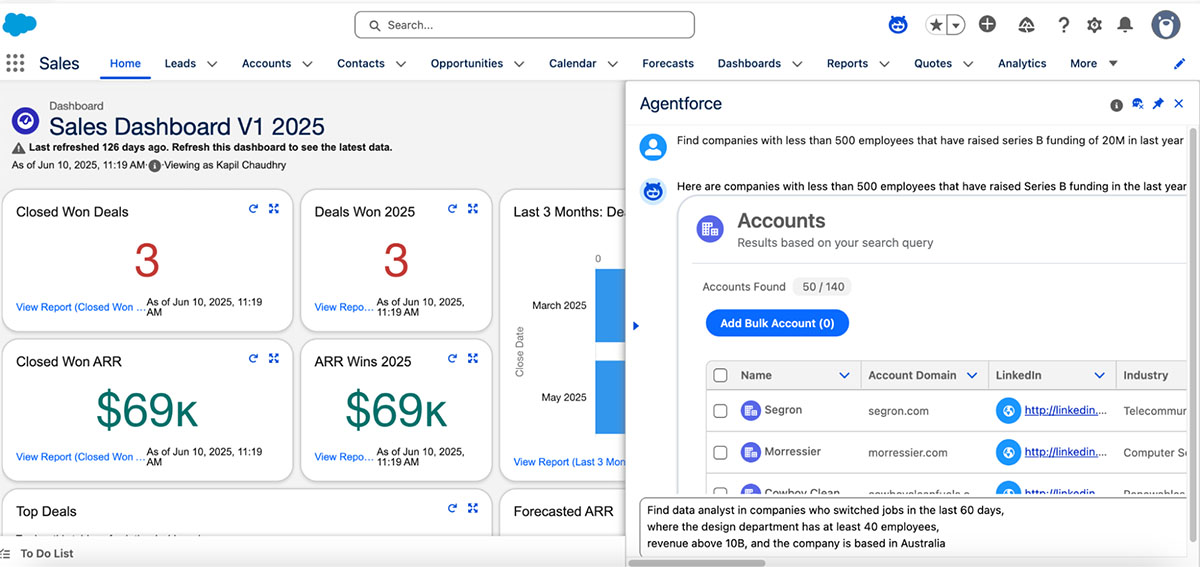Open the Help question mark icon
Image resolution: width=1200 pixels, height=567 pixels.
[1064, 25]
